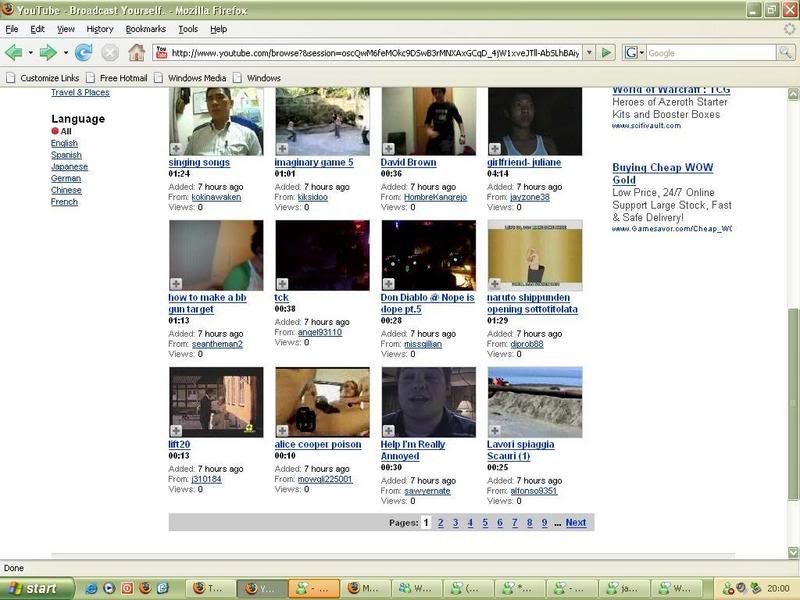Click plus icon on 'naruto shippunden' thumbnail
The height and width of the screenshot is (600, 800).
[x=494, y=284]
